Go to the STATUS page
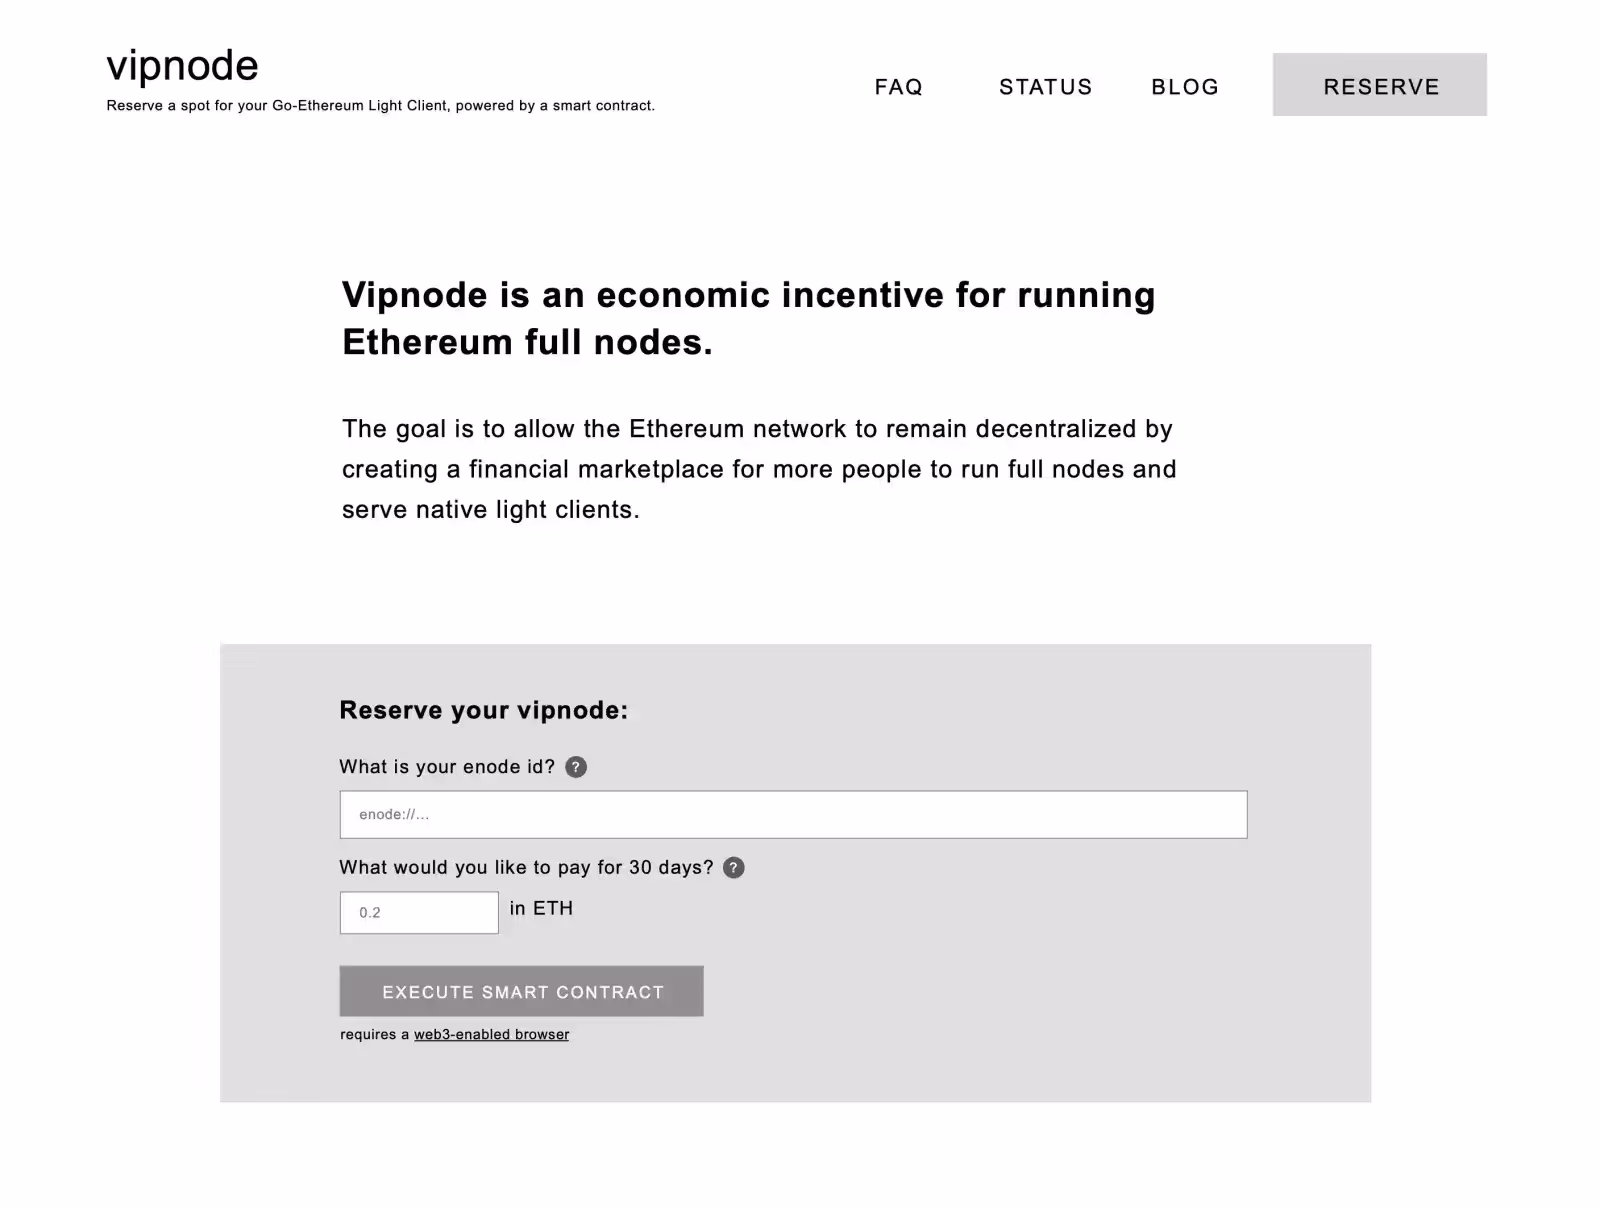The width and height of the screenshot is (1600, 1208). click(x=1045, y=87)
